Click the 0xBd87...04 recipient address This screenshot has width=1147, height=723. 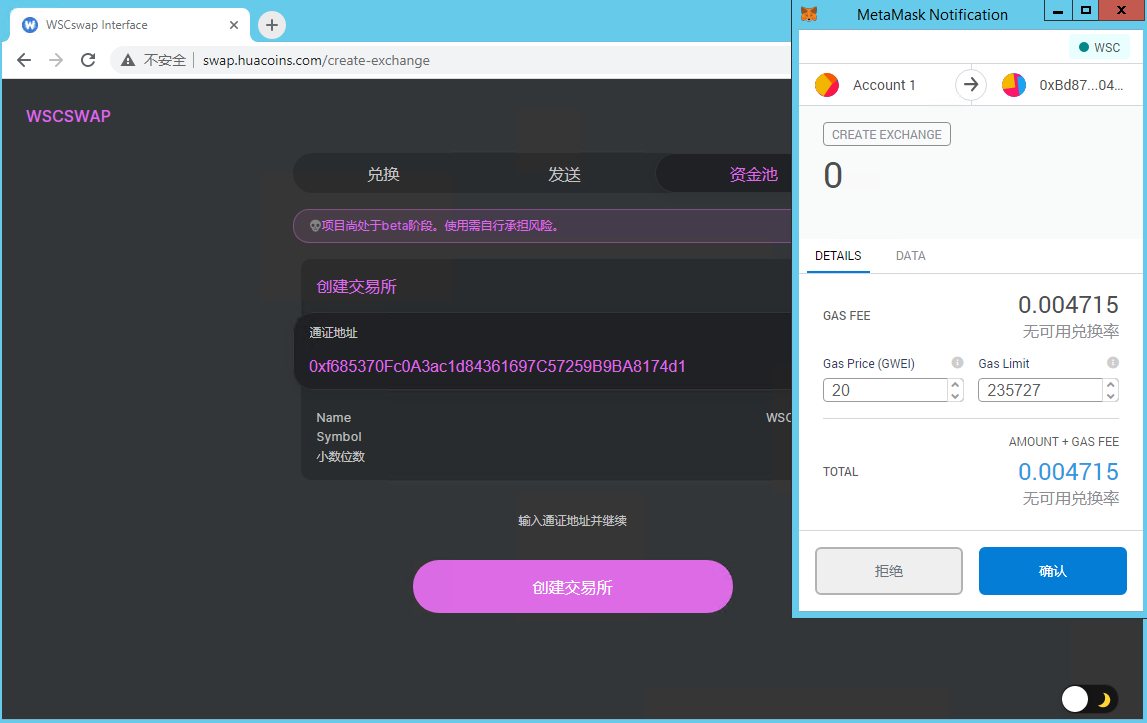1080,85
